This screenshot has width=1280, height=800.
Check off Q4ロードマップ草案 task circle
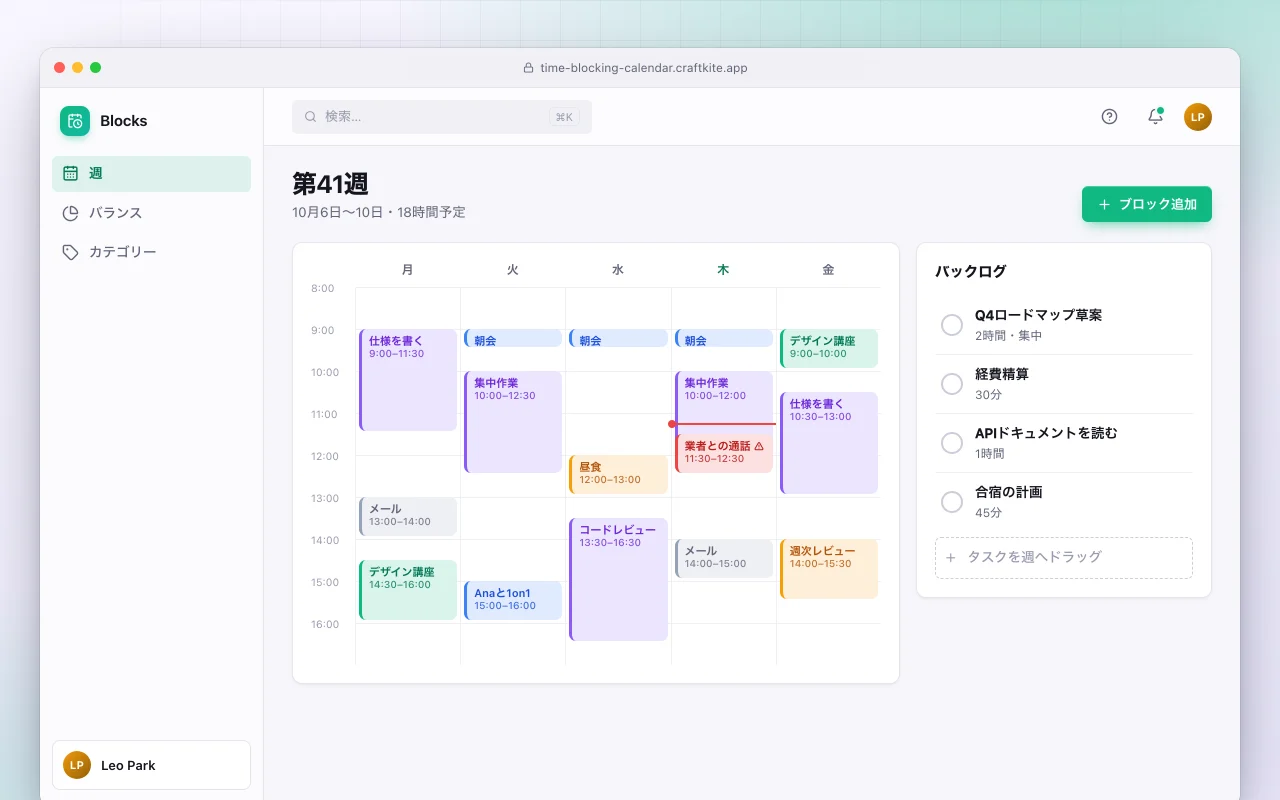[x=952, y=325]
